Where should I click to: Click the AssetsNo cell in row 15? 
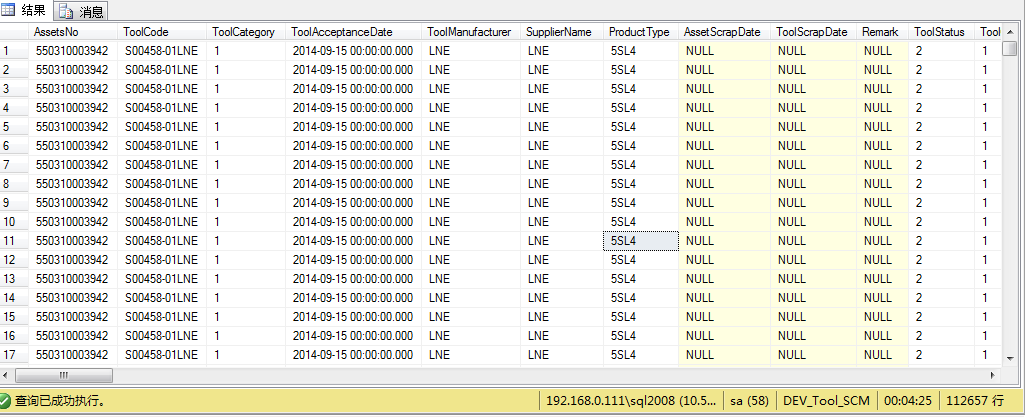point(74,316)
